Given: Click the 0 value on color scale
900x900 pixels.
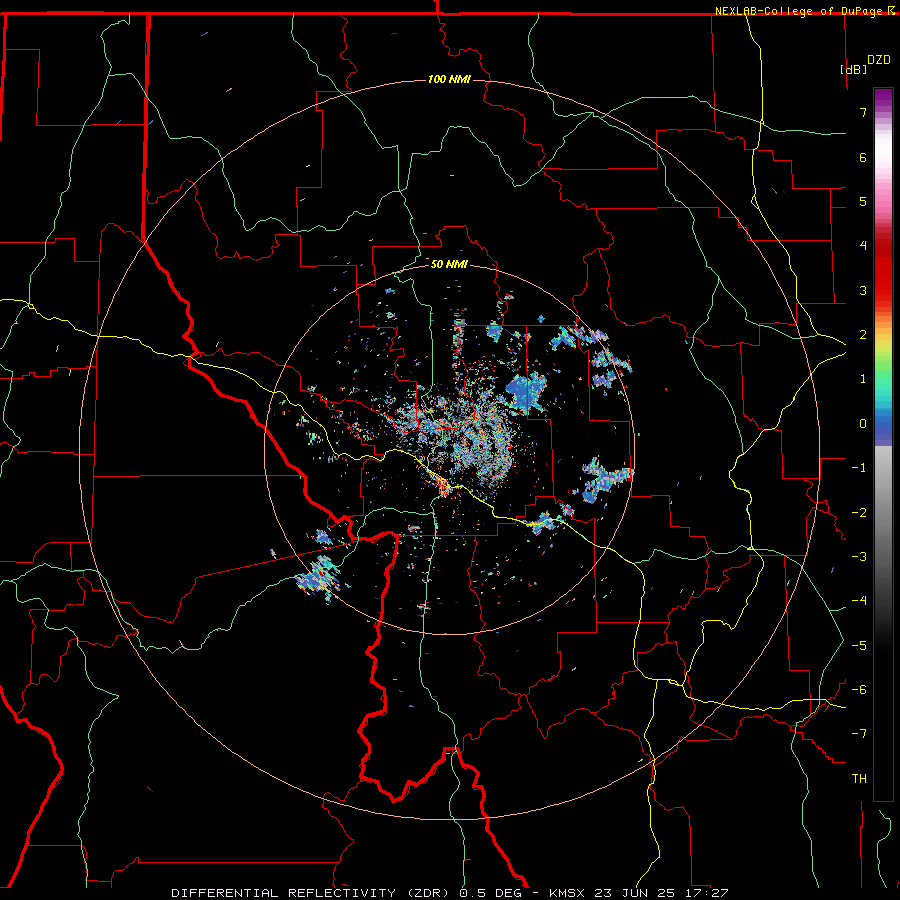Looking at the screenshot, I should (863, 424).
